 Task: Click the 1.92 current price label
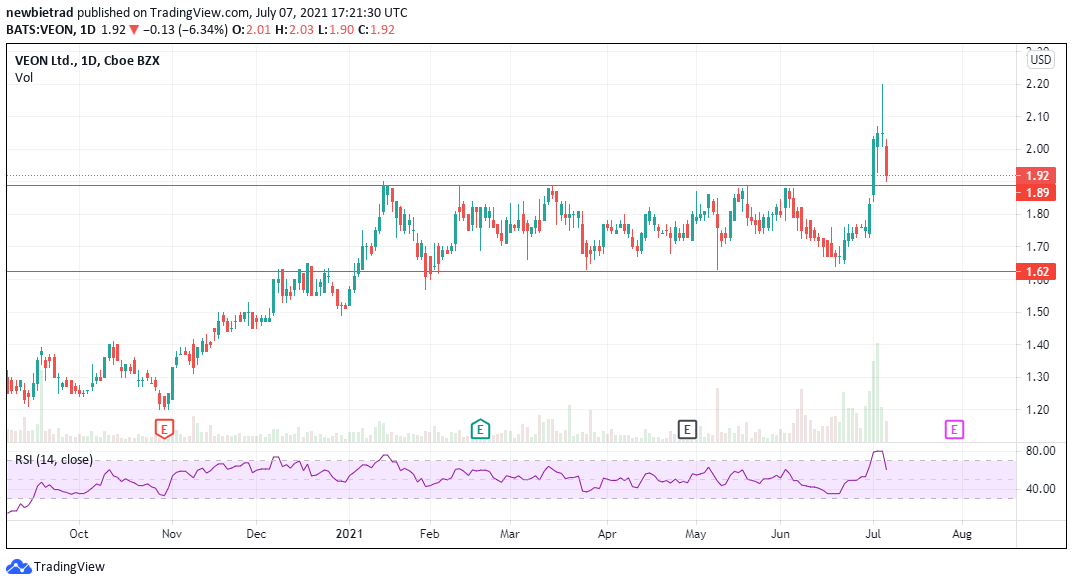(x=1037, y=175)
